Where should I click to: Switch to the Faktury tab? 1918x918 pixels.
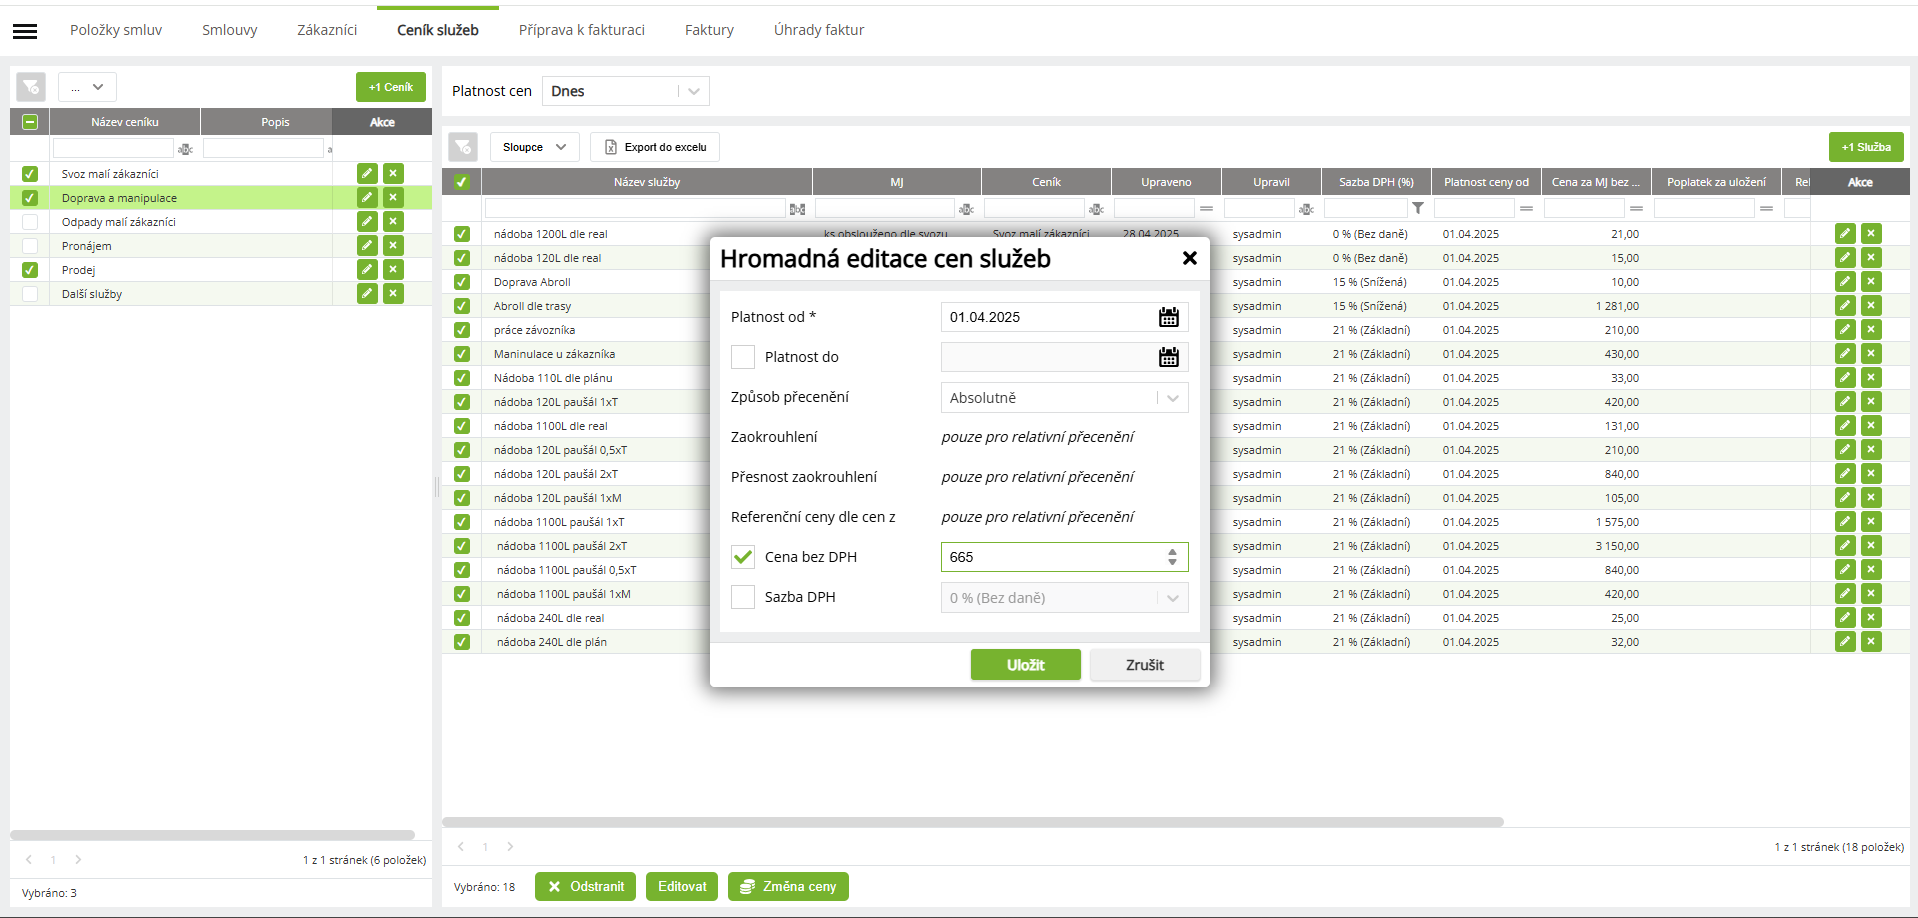click(709, 30)
